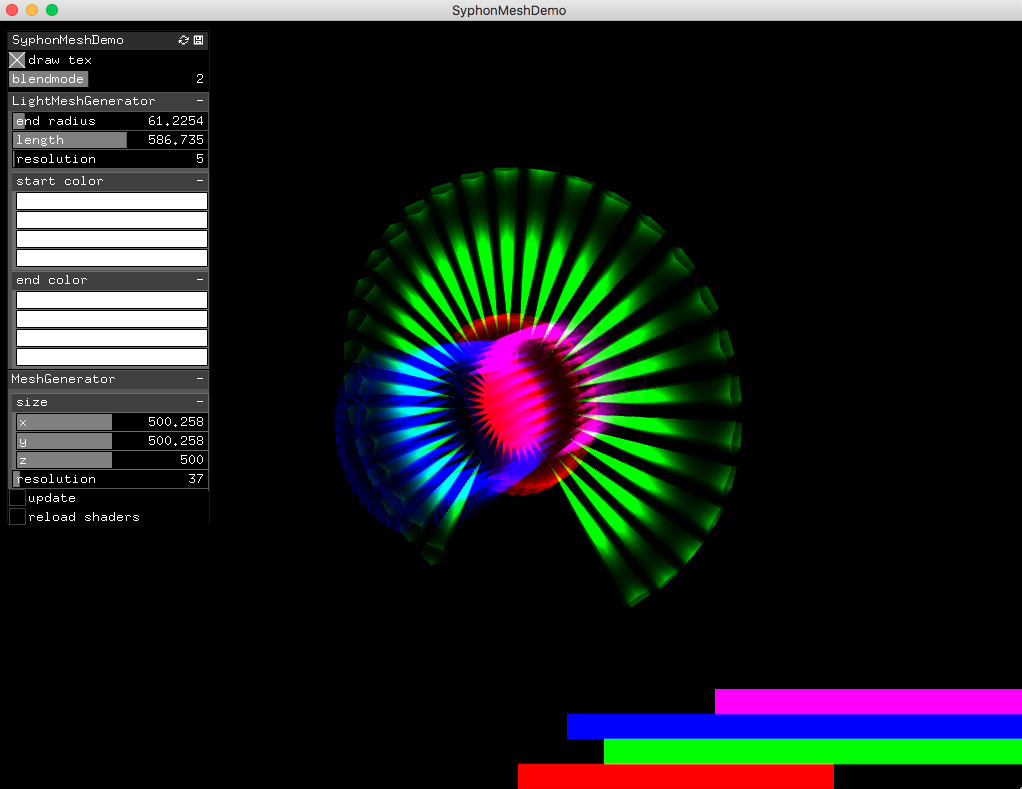This screenshot has width=1022, height=789.
Task: Enable the 'update' checkbox
Action: pyautogui.click(x=16, y=497)
